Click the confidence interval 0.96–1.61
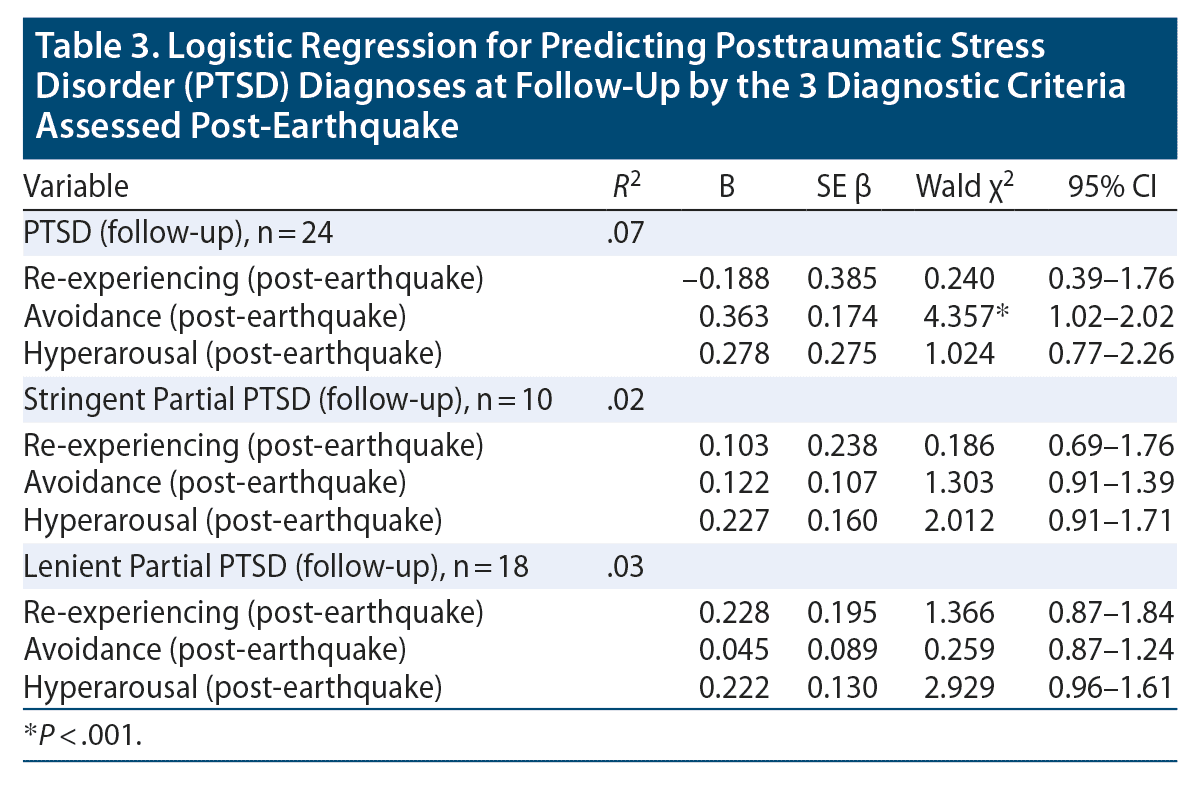Image resolution: width=1199 pixels, height=788 pixels. pyautogui.click(x=1110, y=687)
